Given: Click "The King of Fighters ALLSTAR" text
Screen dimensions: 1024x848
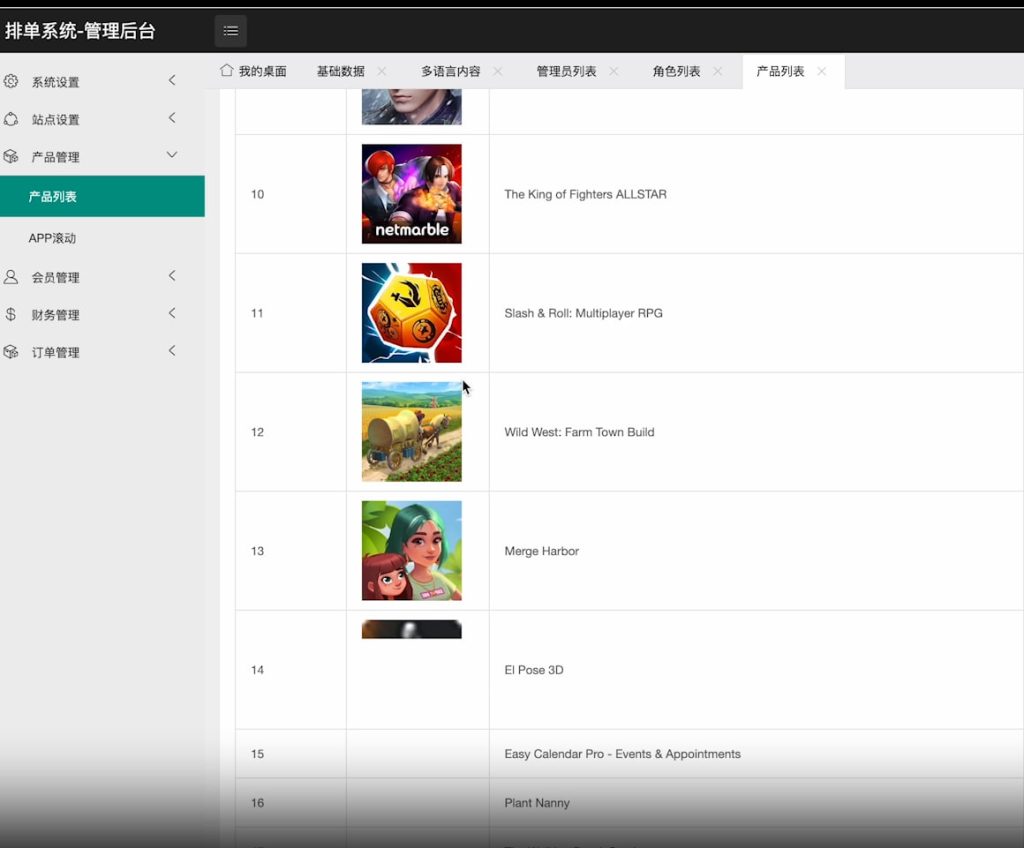Looking at the screenshot, I should pos(585,194).
